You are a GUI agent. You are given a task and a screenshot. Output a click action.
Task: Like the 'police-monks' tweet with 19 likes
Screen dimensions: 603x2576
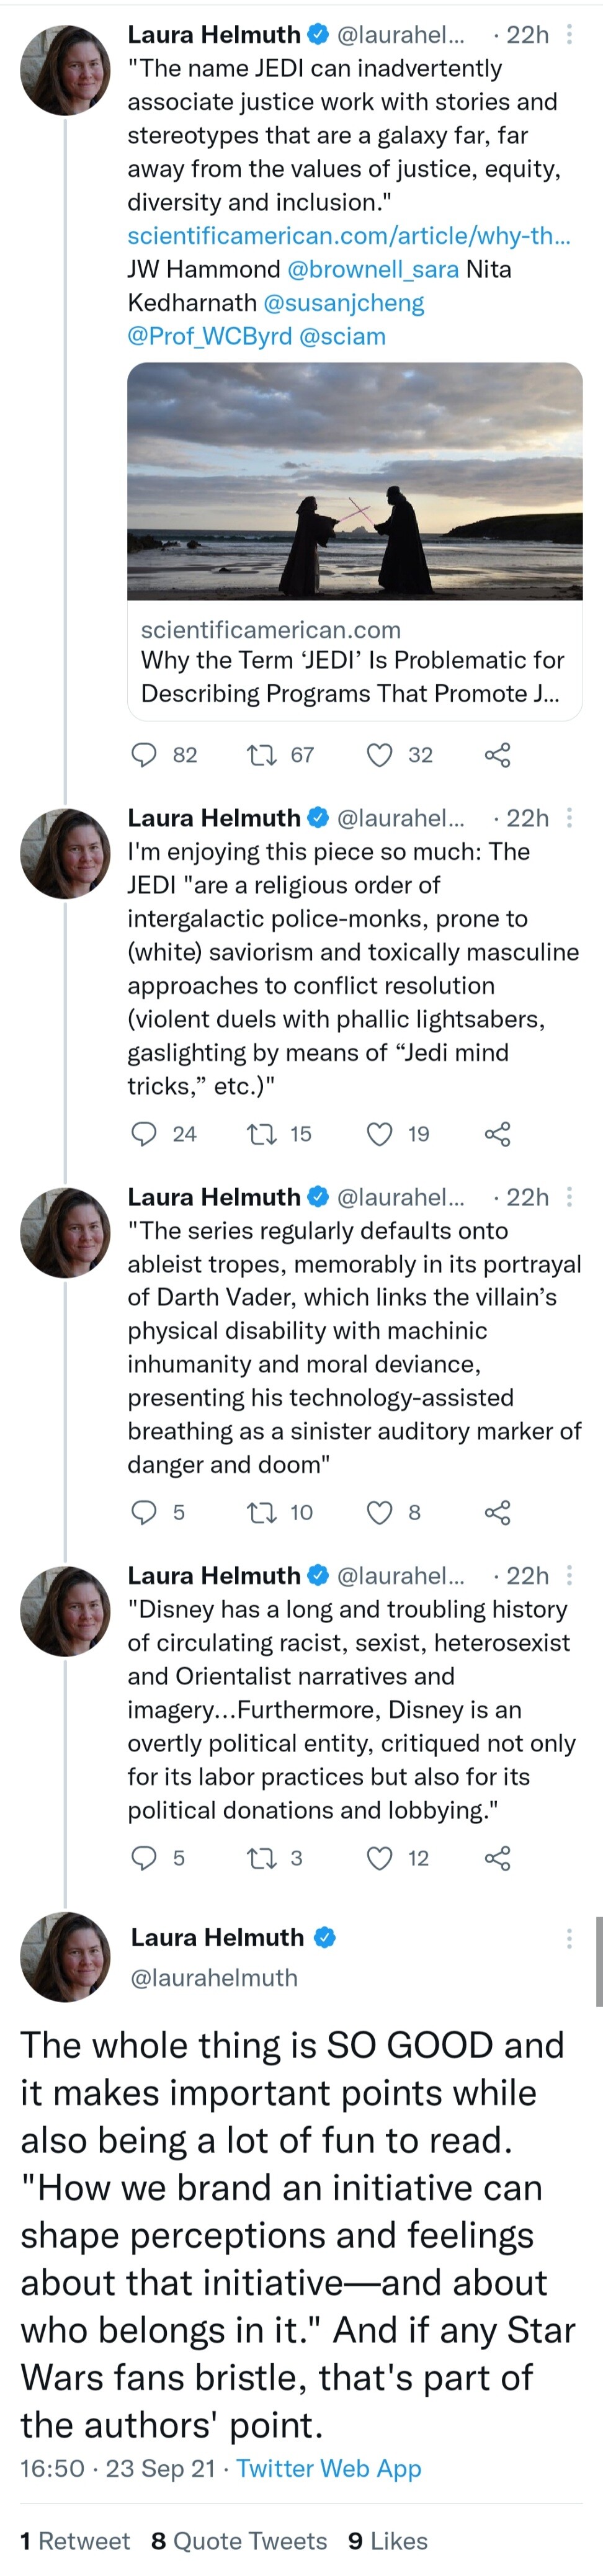pyautogui.click(x=380, y=1134)
